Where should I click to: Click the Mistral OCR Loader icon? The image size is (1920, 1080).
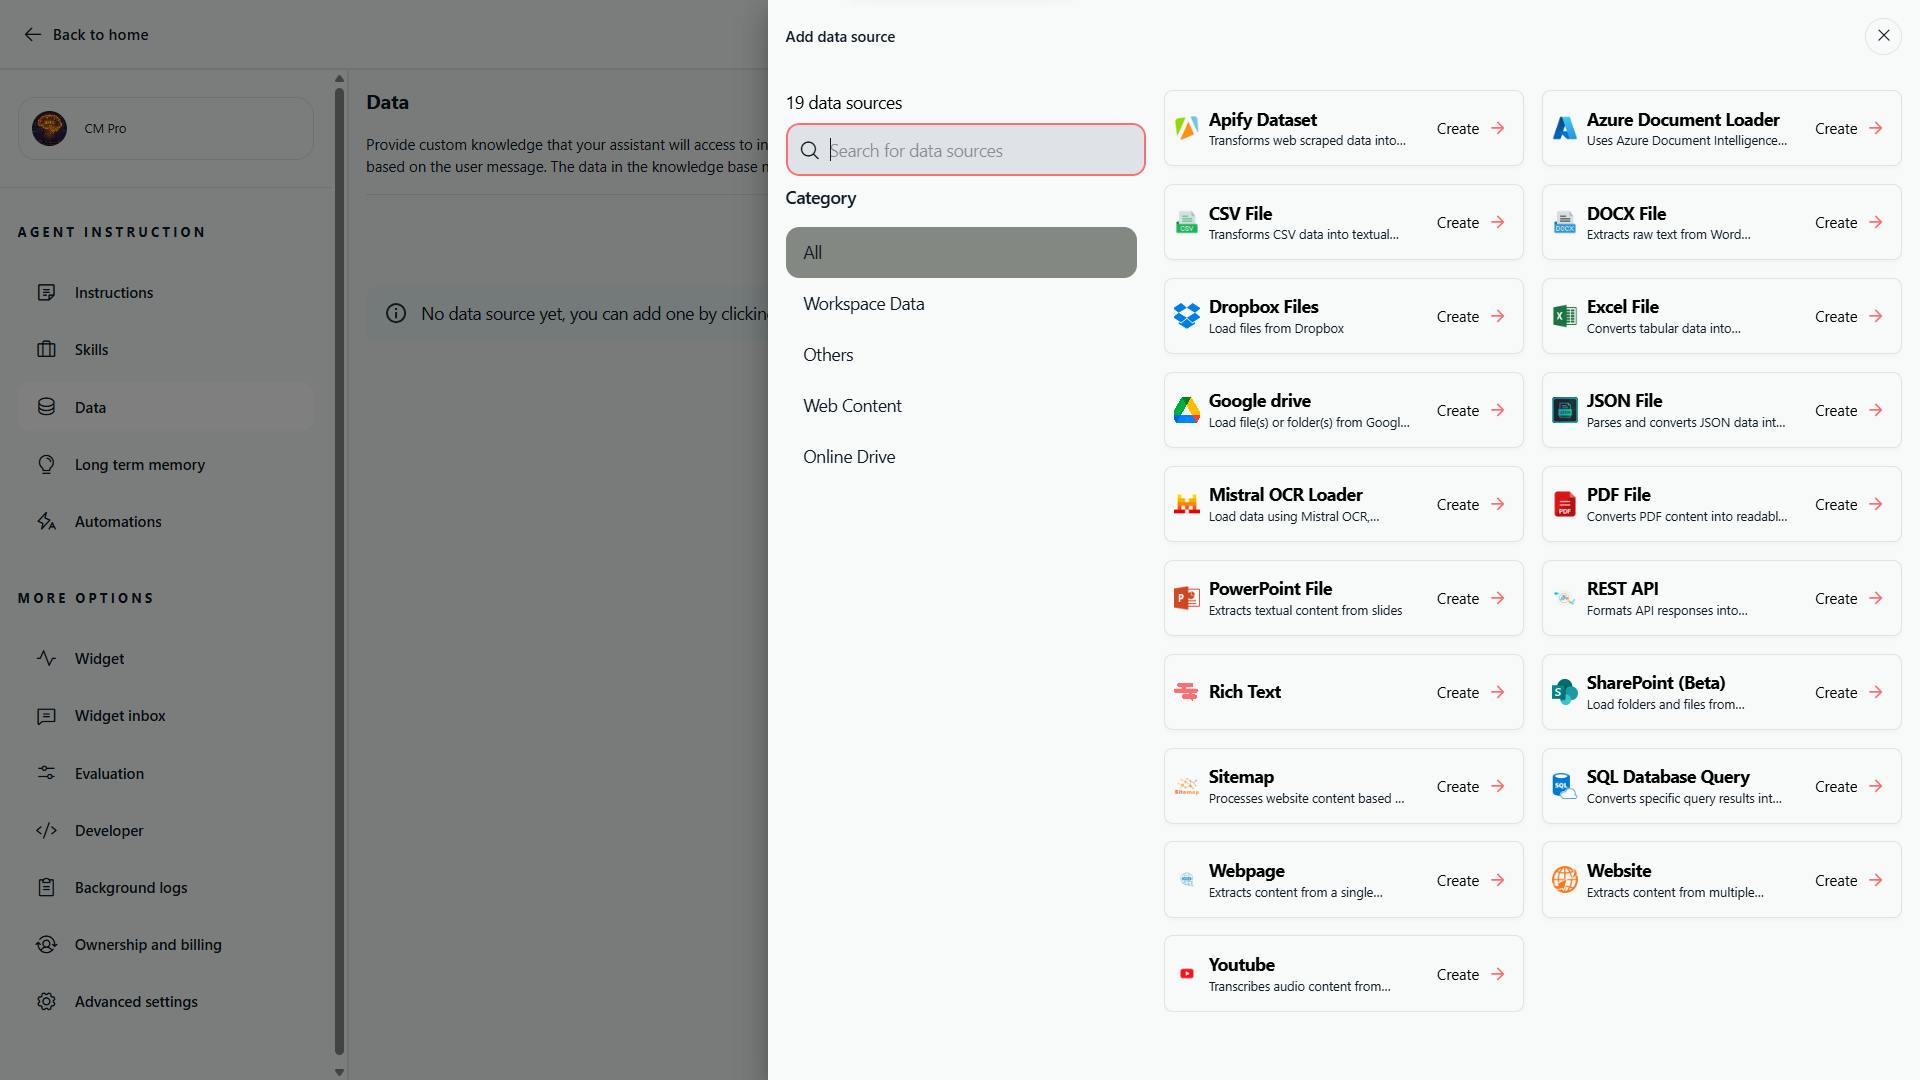(1186, 504)
